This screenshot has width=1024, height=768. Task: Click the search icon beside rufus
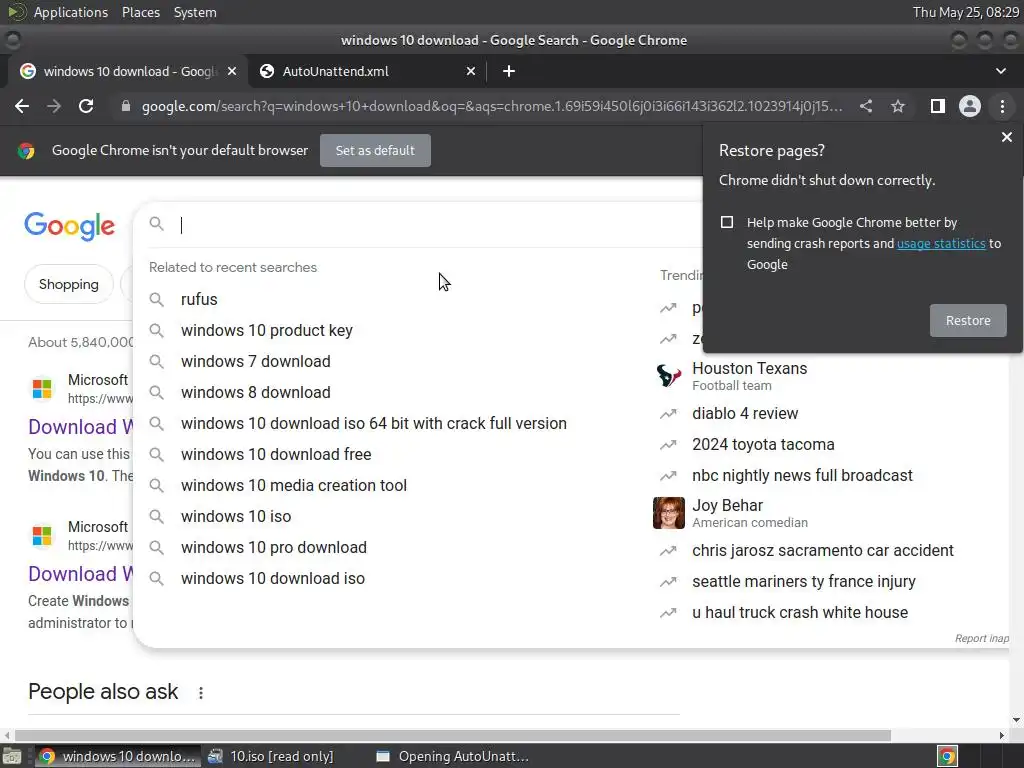(157, 300)
